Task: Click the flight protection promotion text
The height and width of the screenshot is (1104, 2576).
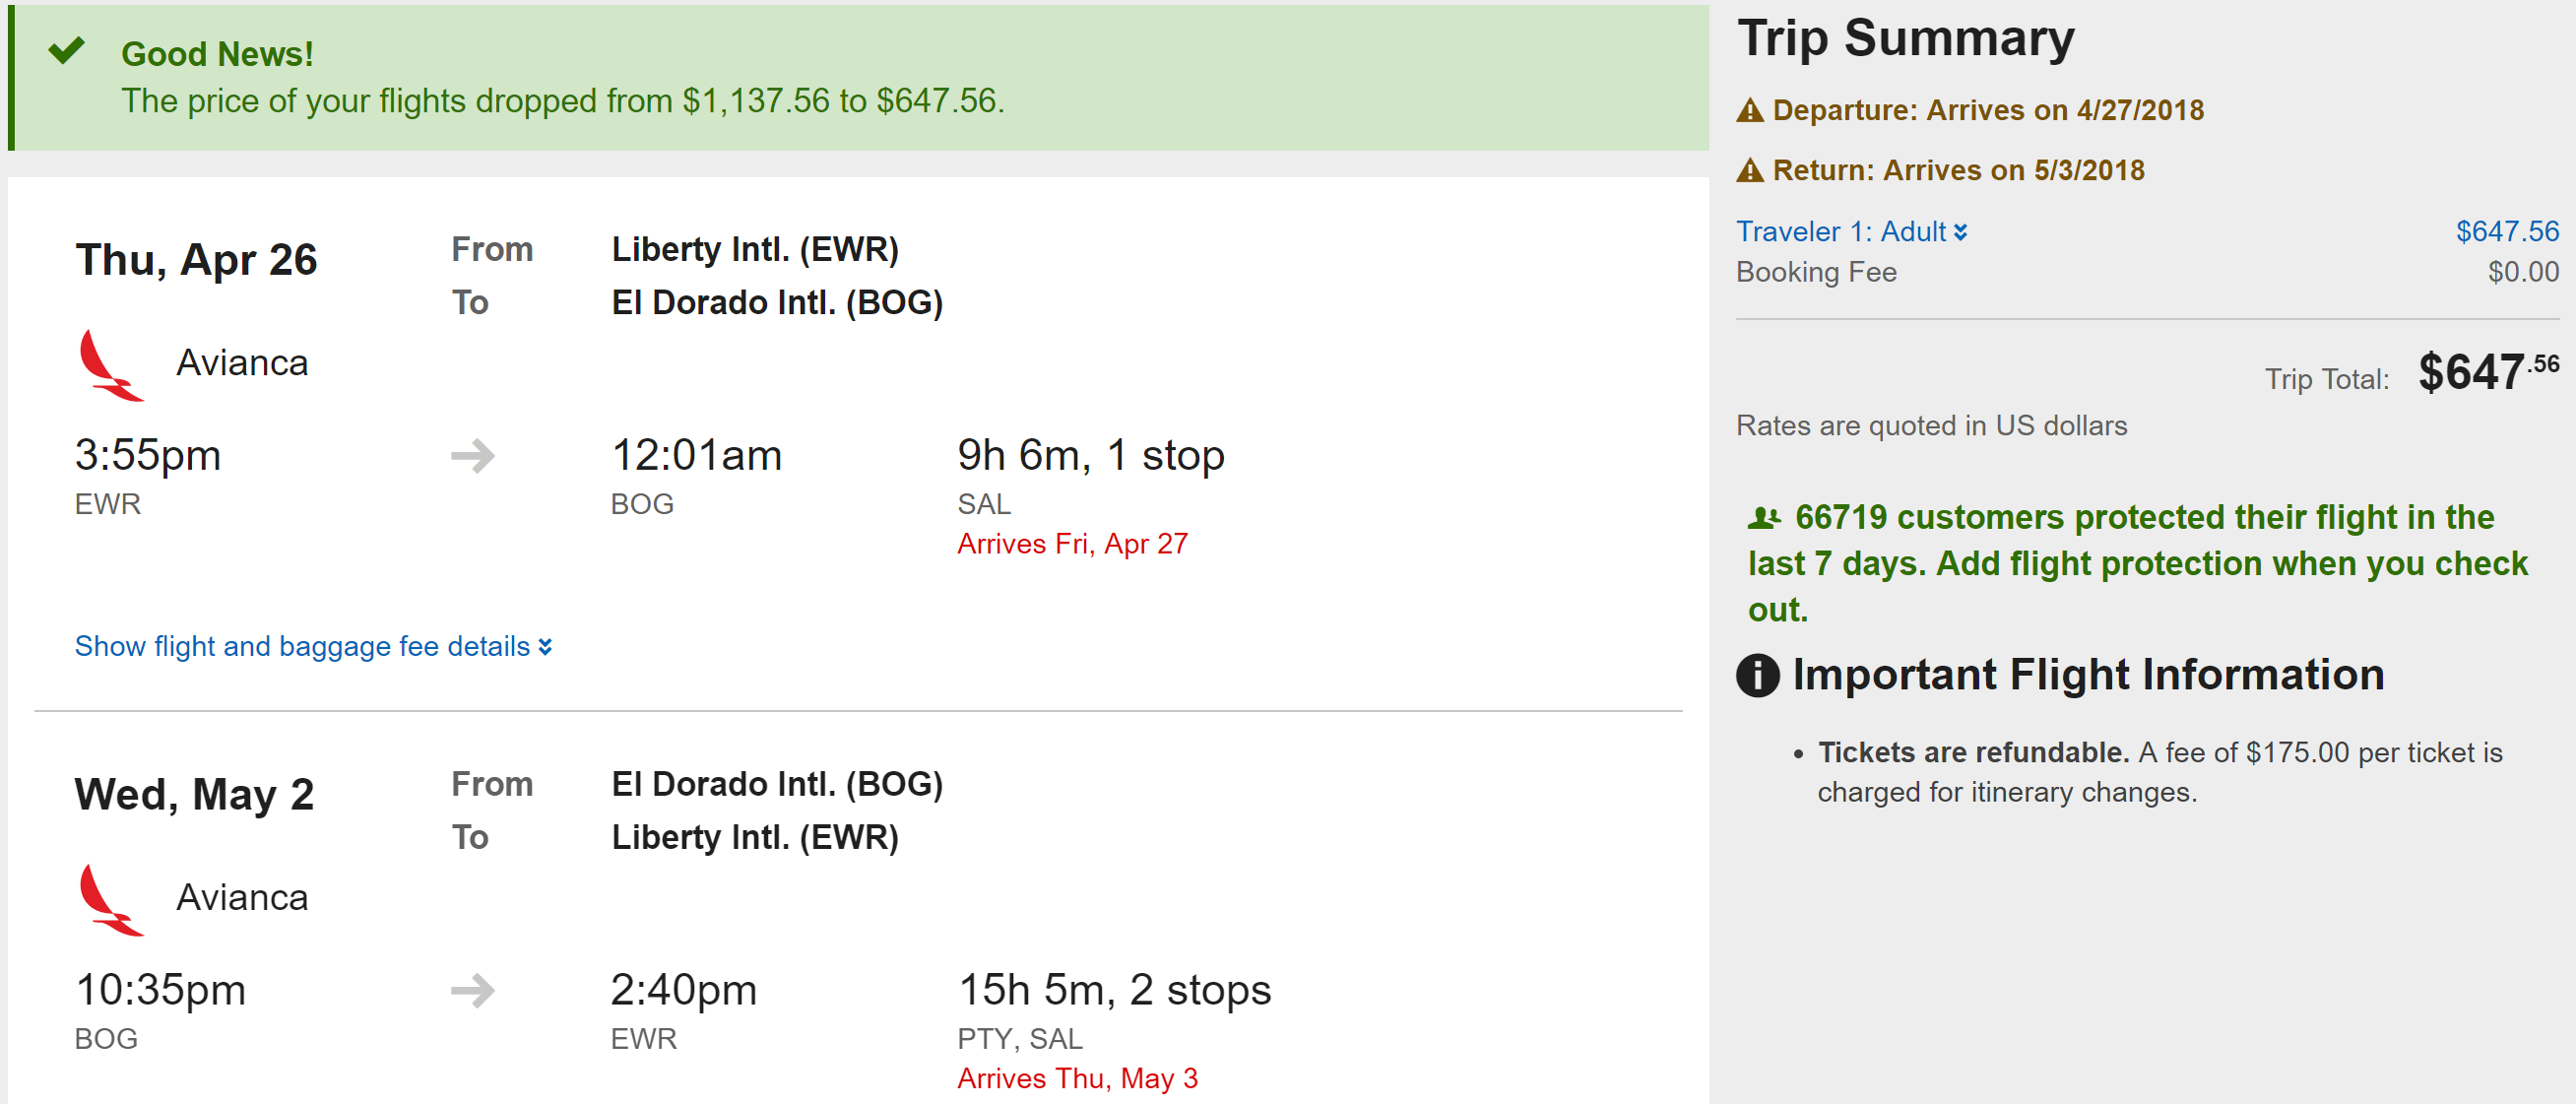Action: [x=2136, y=563]
